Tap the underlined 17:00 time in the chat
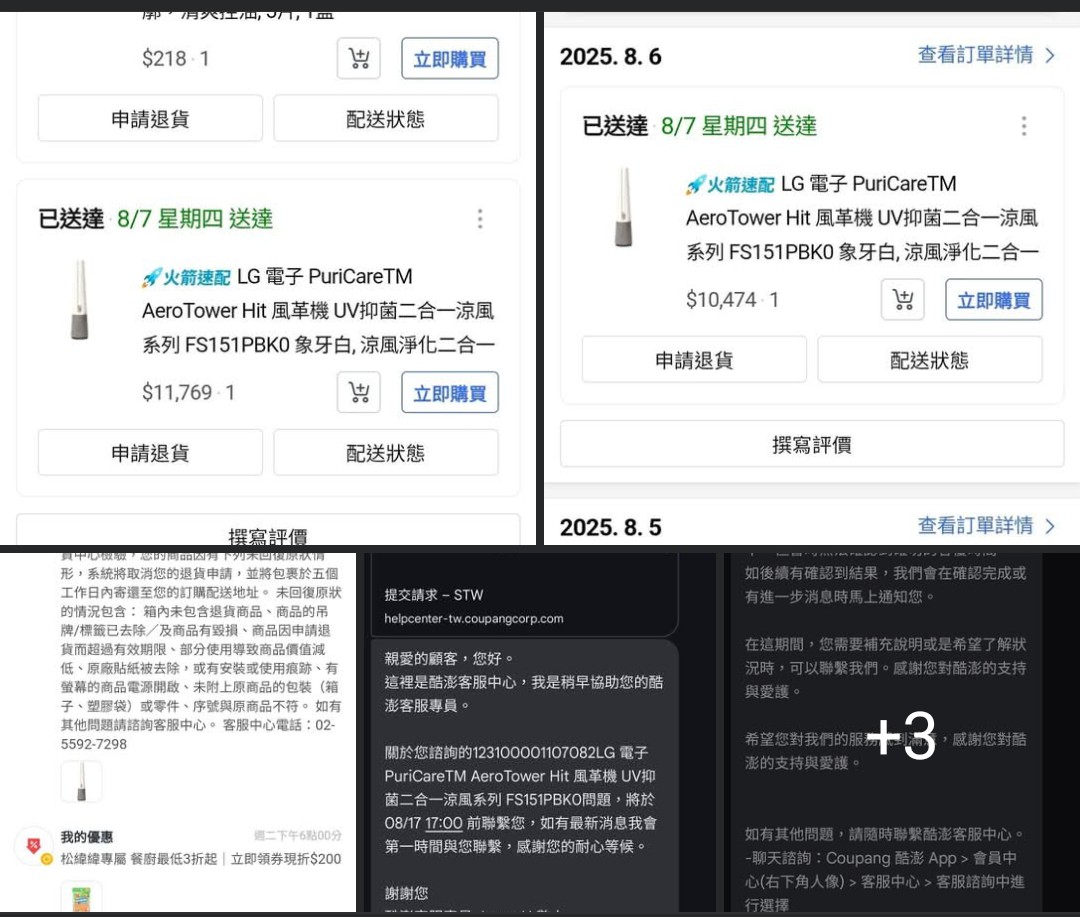This screenshot has width=1080, height=917. (x=444, y=823)
